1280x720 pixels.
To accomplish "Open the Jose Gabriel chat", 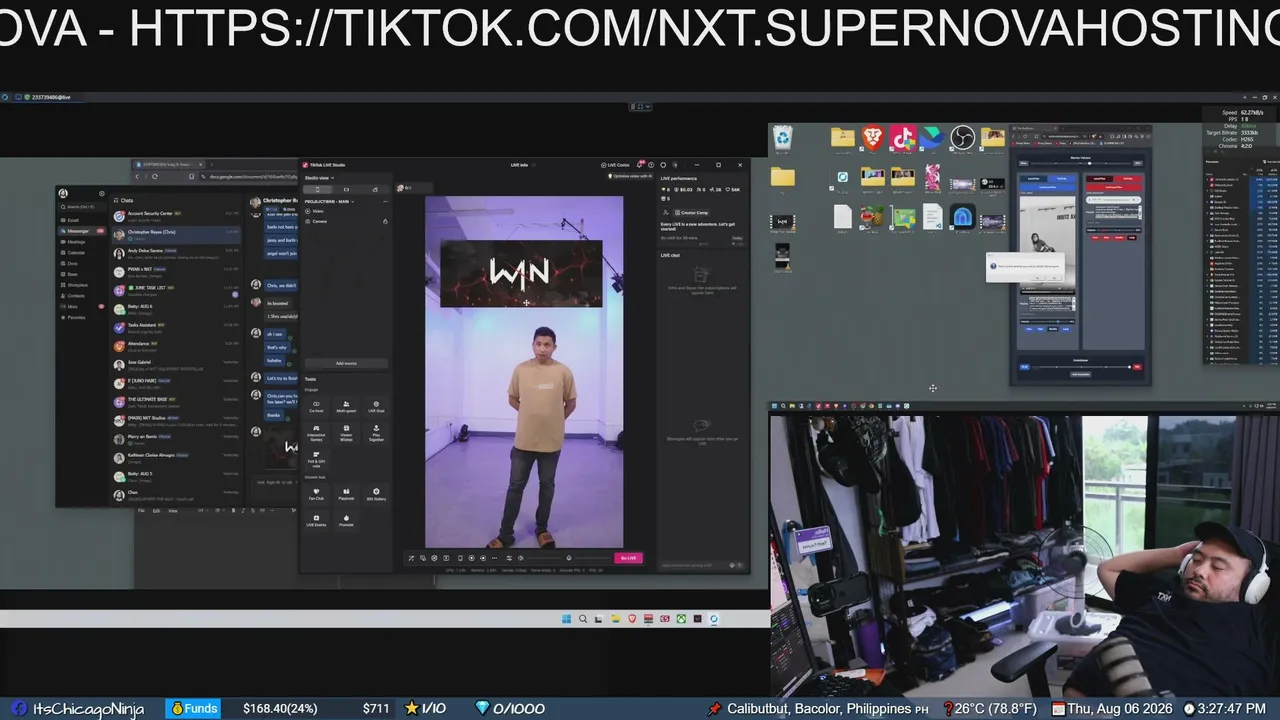I will tap(176, 364).
